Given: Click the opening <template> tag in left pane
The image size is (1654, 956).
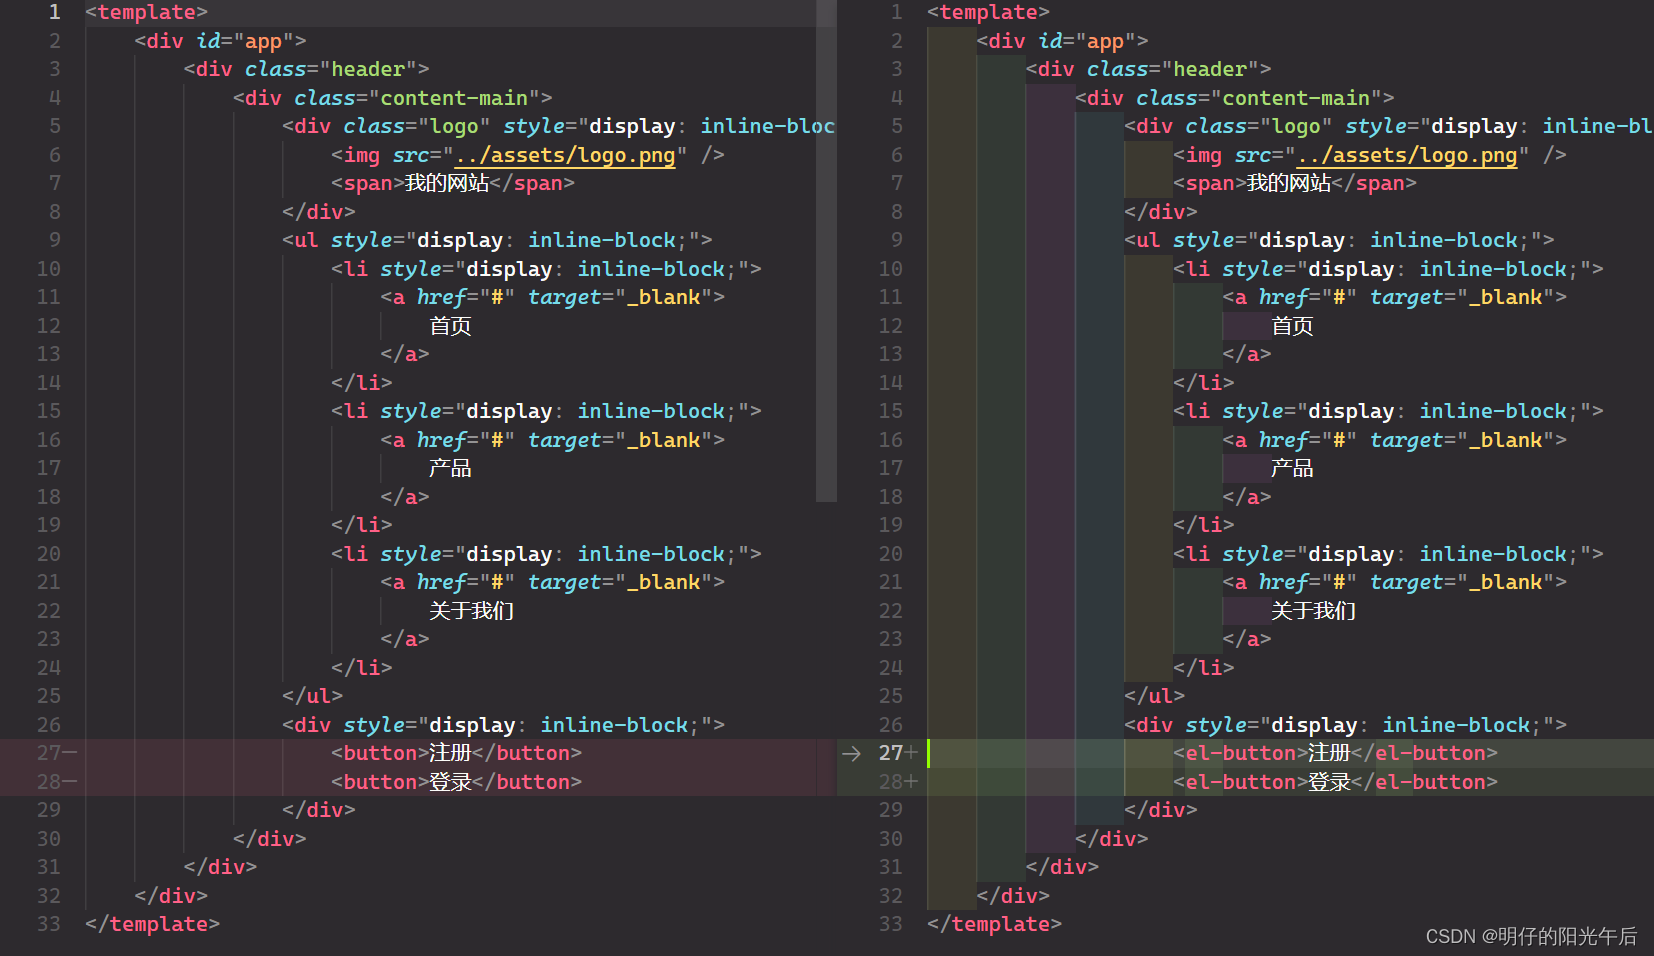Looking at the screenshot, I should point(146,12).
